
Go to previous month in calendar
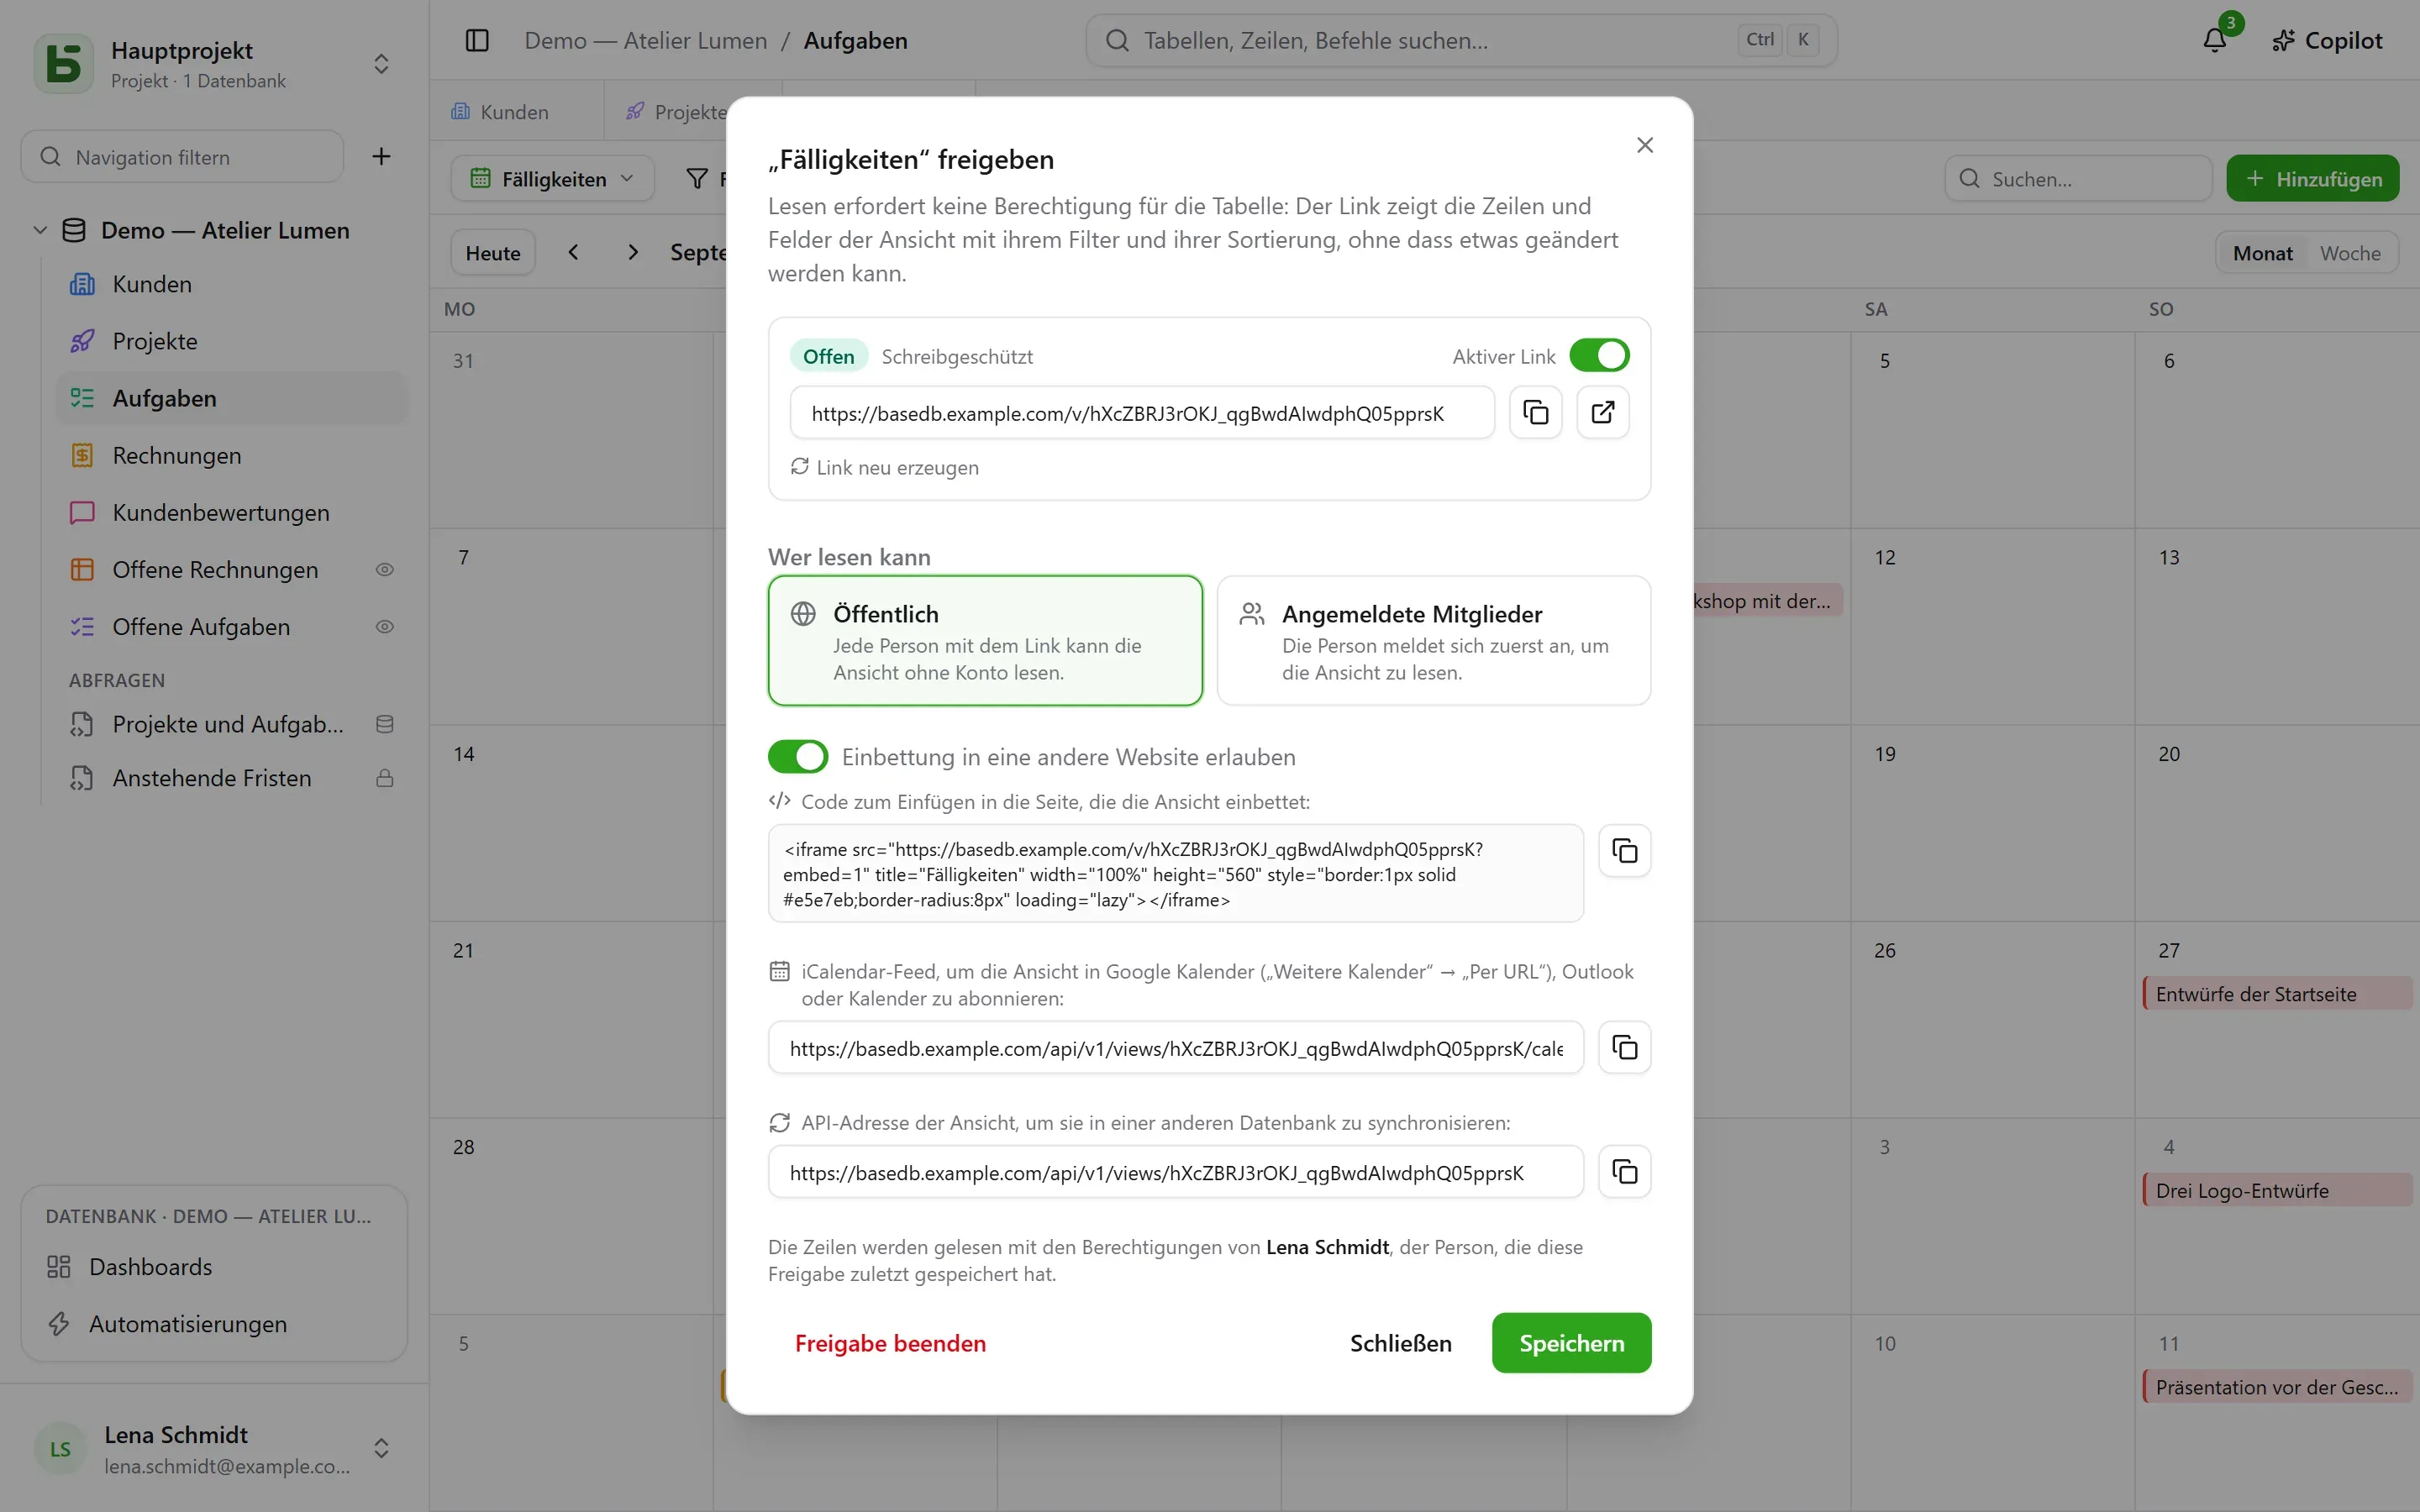573,252
